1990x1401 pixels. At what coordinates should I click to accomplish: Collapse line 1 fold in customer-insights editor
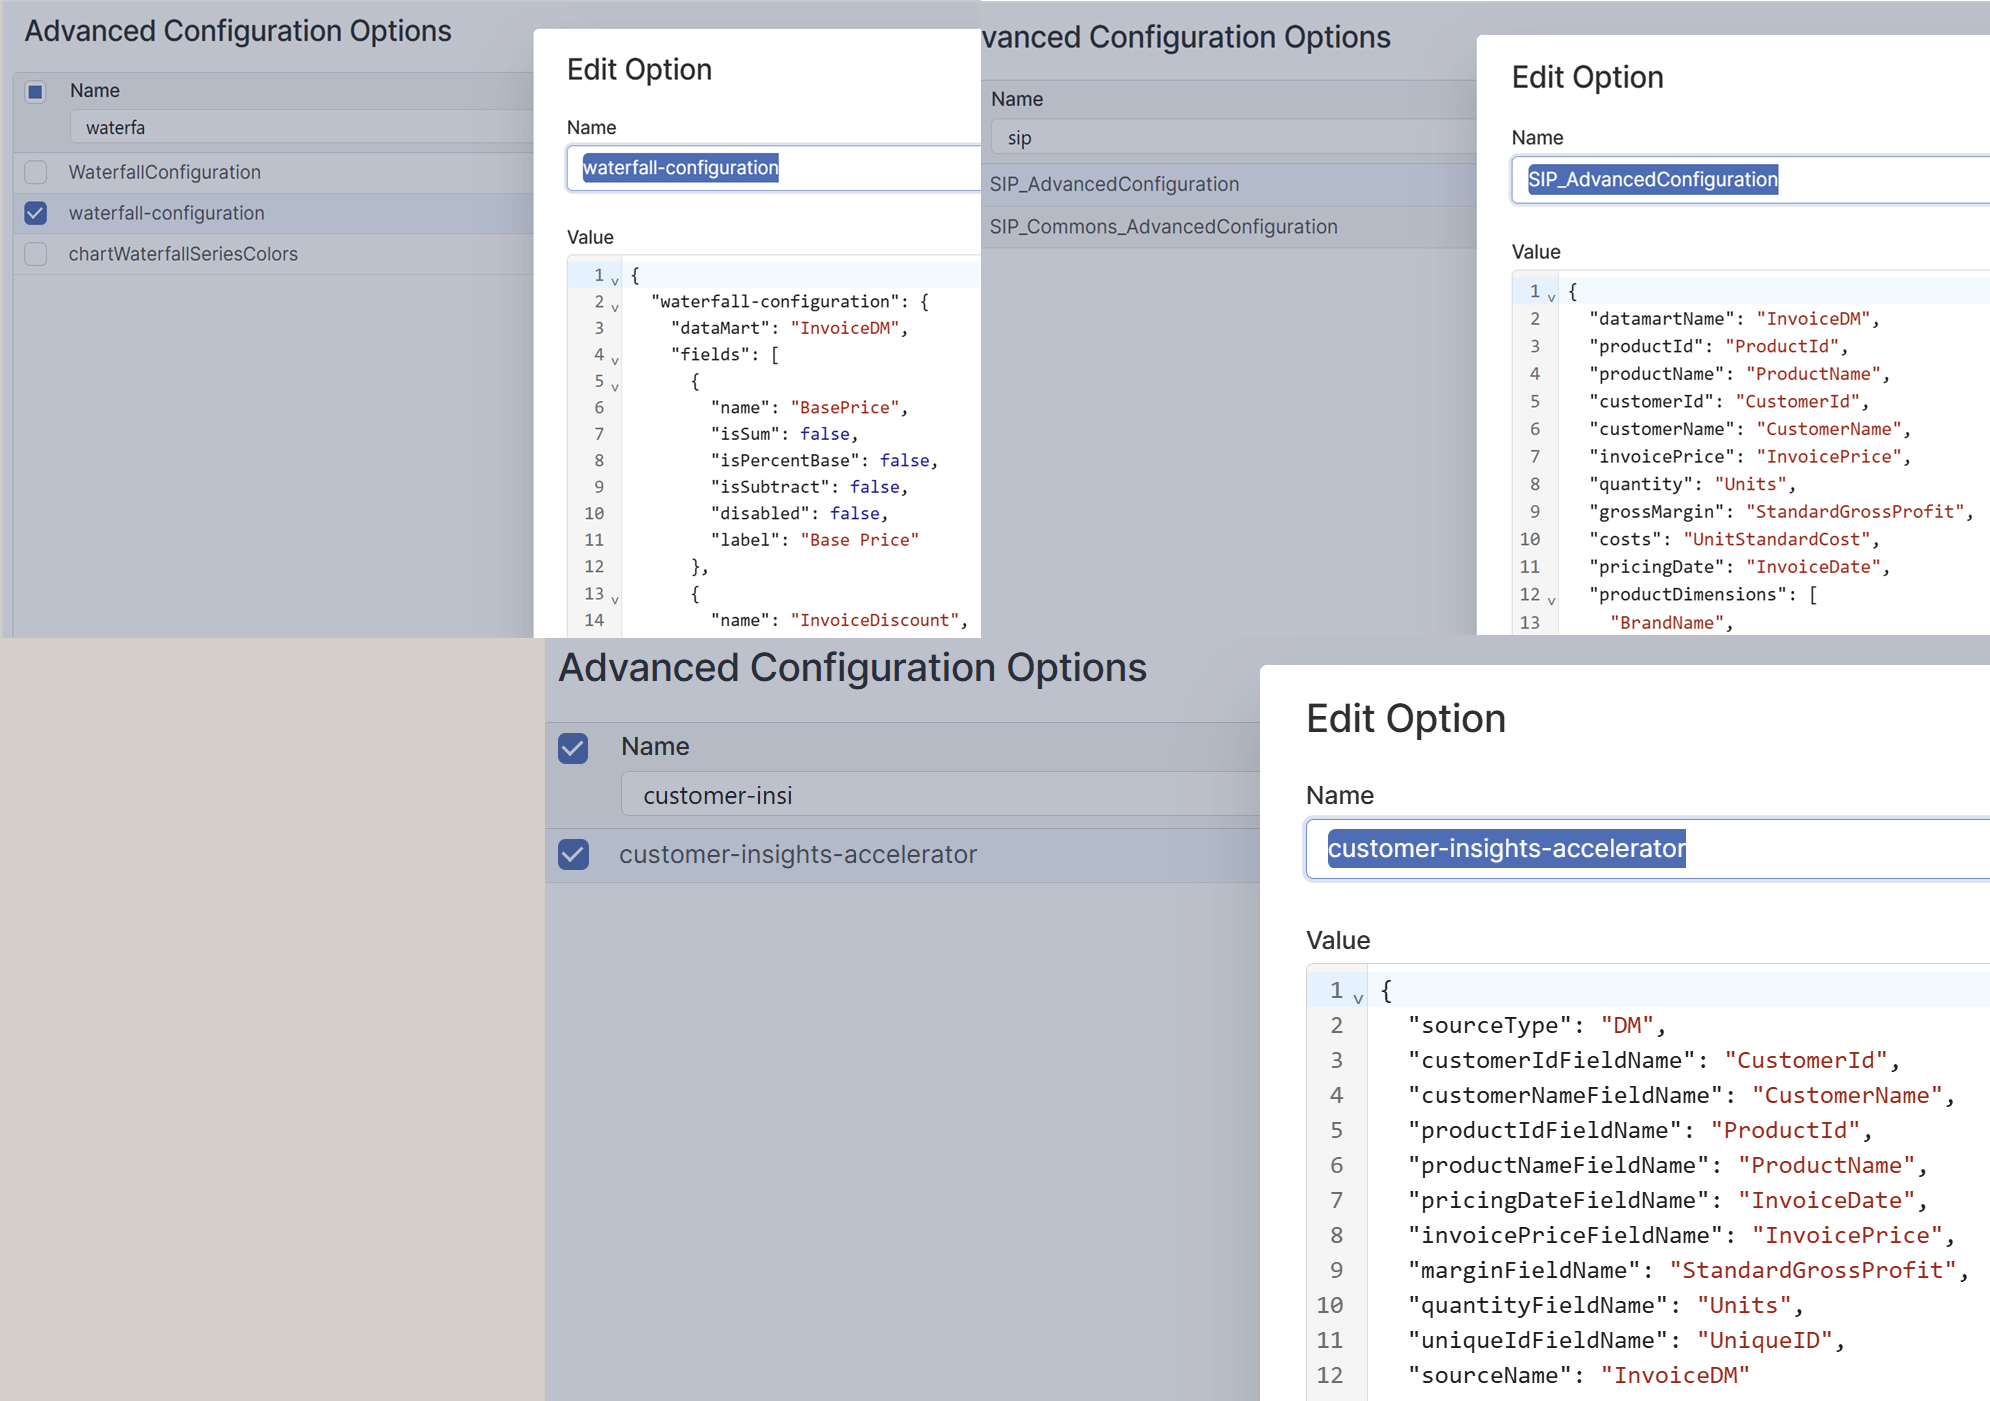click(1358, 998)
